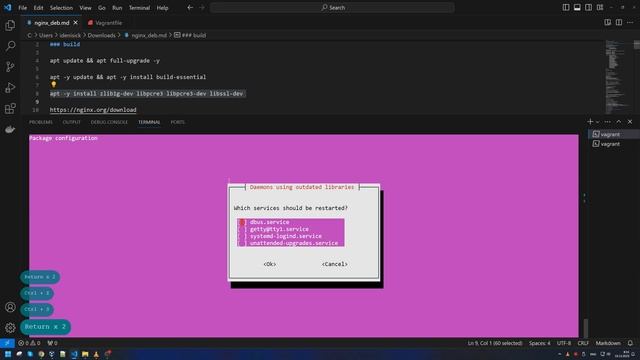The width and height of the screenshot is (640, 360).
Task: Open the Help menu
Action: 162,8
